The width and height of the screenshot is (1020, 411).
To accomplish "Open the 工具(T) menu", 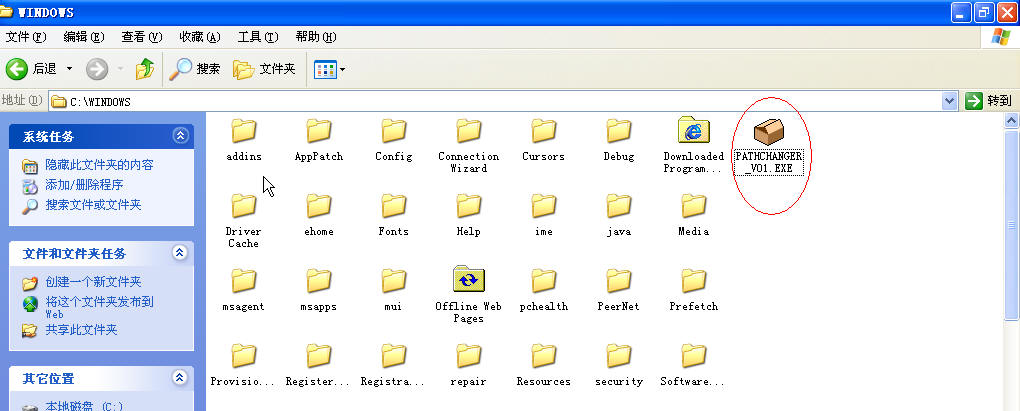I will (258, 37).
